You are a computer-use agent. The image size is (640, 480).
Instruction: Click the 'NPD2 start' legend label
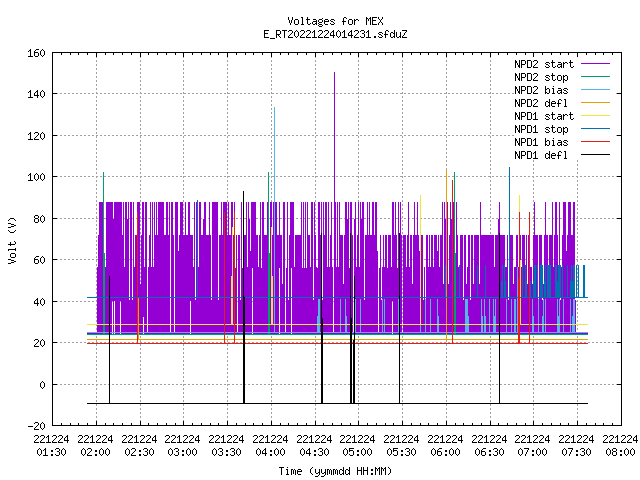(x=544, y=64)
